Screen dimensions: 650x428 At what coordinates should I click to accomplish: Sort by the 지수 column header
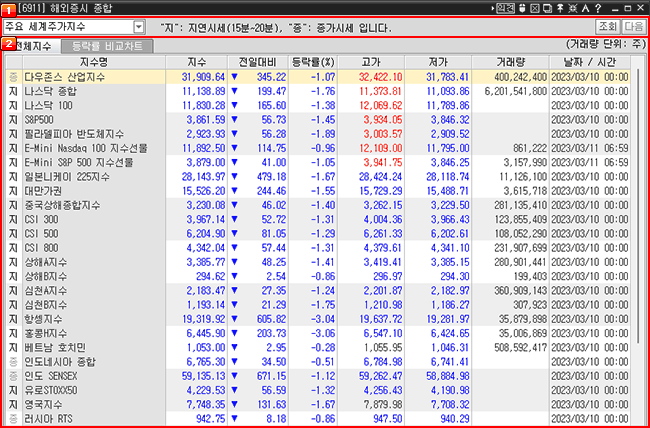pos(196,63)
